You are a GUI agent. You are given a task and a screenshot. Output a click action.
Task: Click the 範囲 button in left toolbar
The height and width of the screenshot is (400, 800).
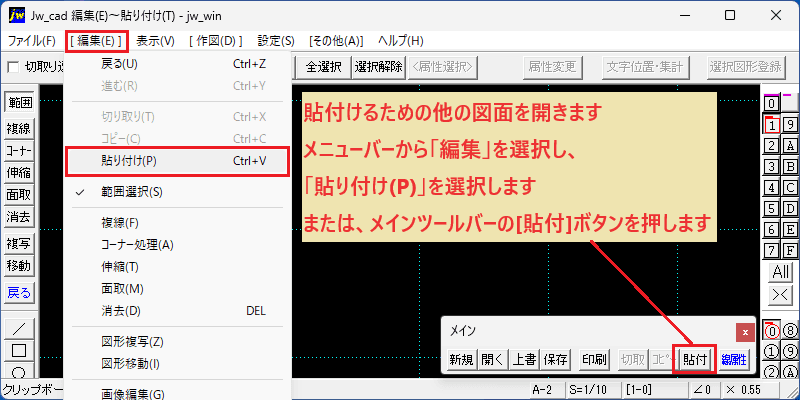click(19, 103)
